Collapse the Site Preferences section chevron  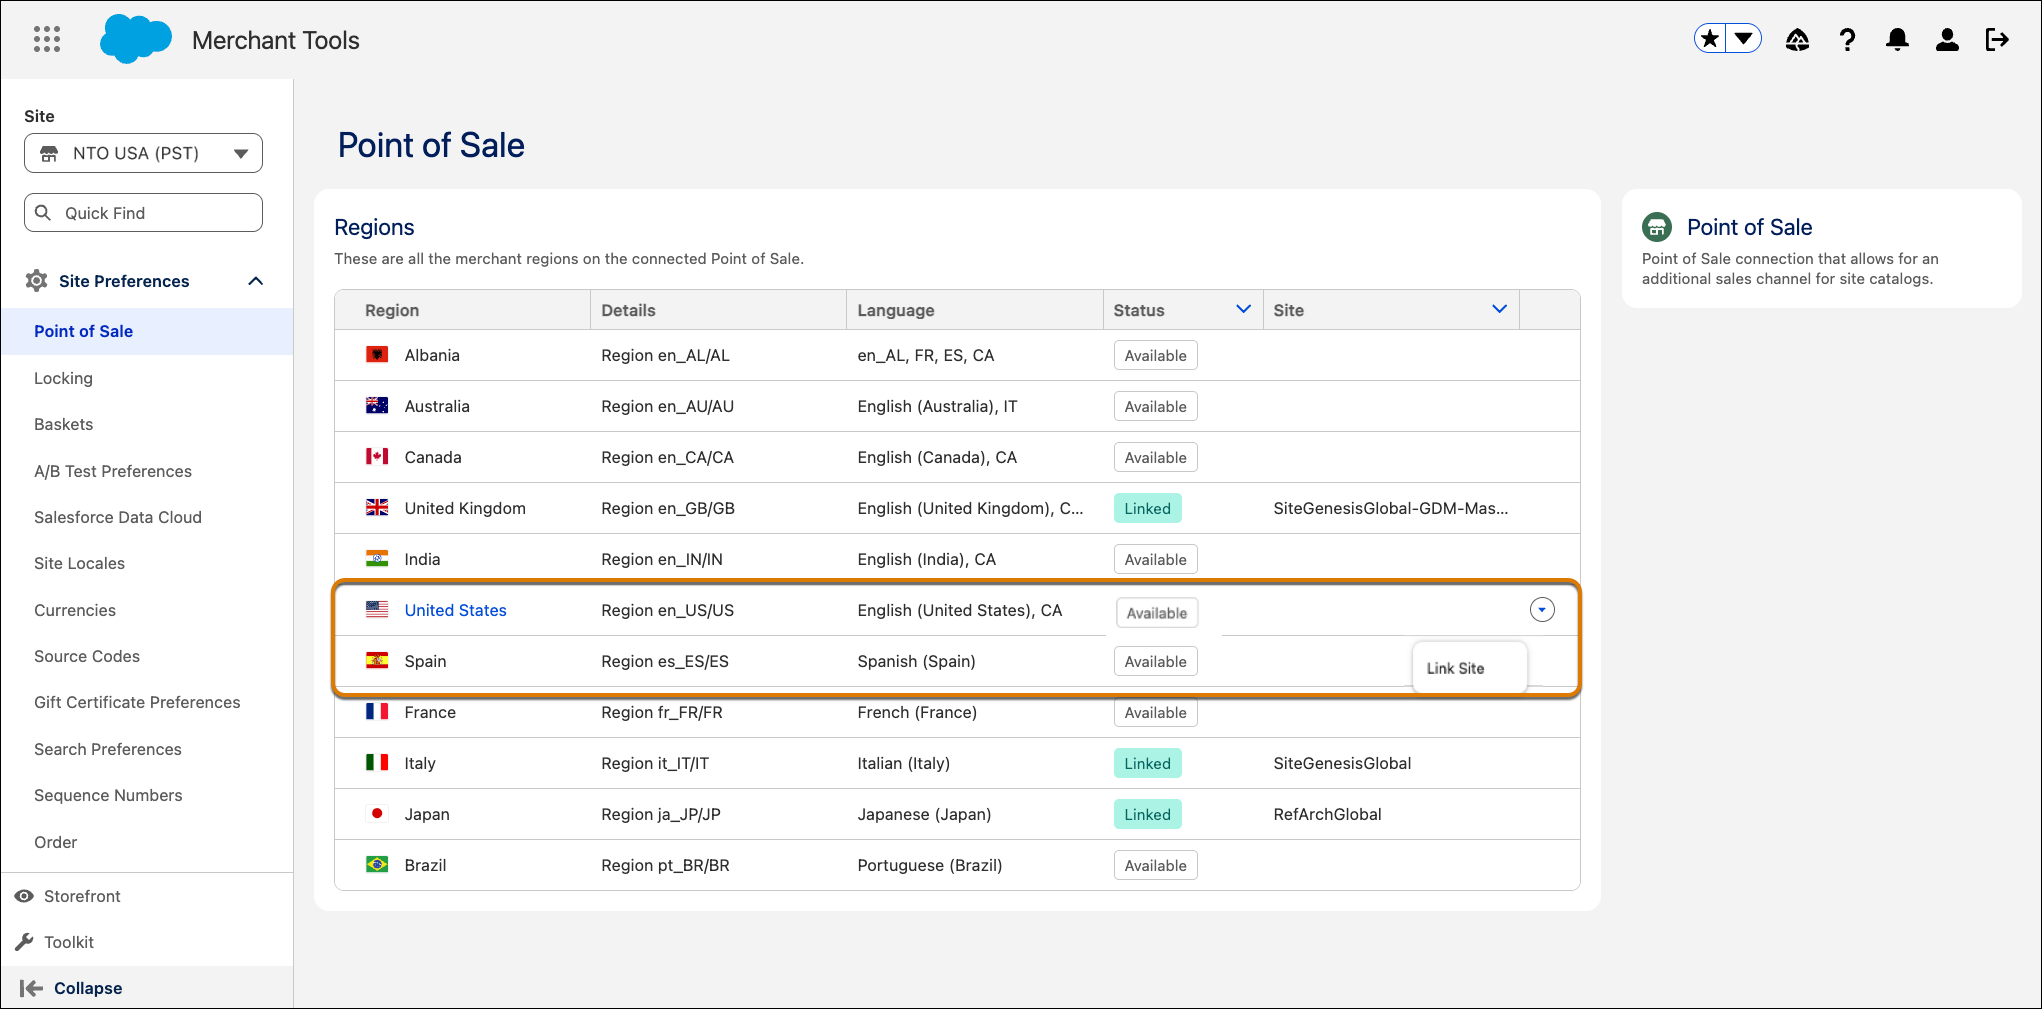[256, 281]
